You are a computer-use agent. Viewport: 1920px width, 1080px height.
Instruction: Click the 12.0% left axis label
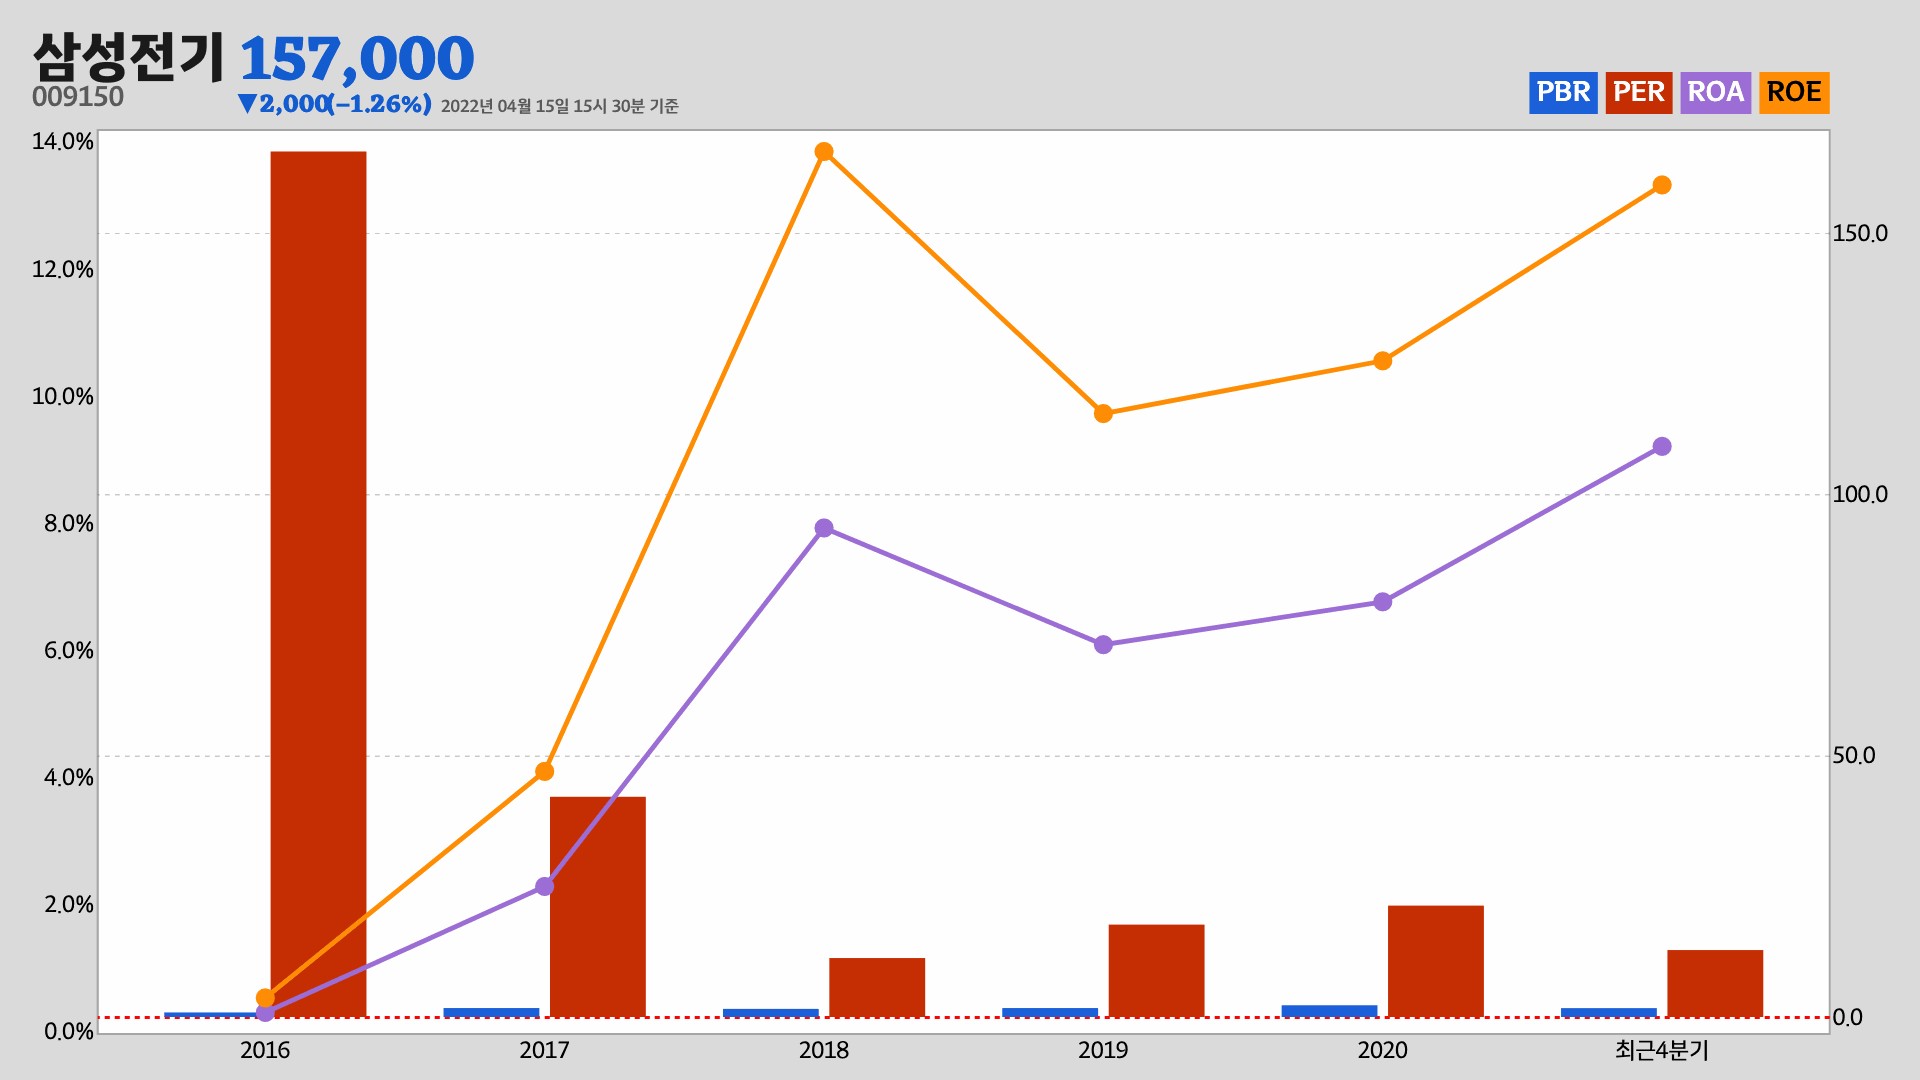pyautogui.click(x=63, y=270)
